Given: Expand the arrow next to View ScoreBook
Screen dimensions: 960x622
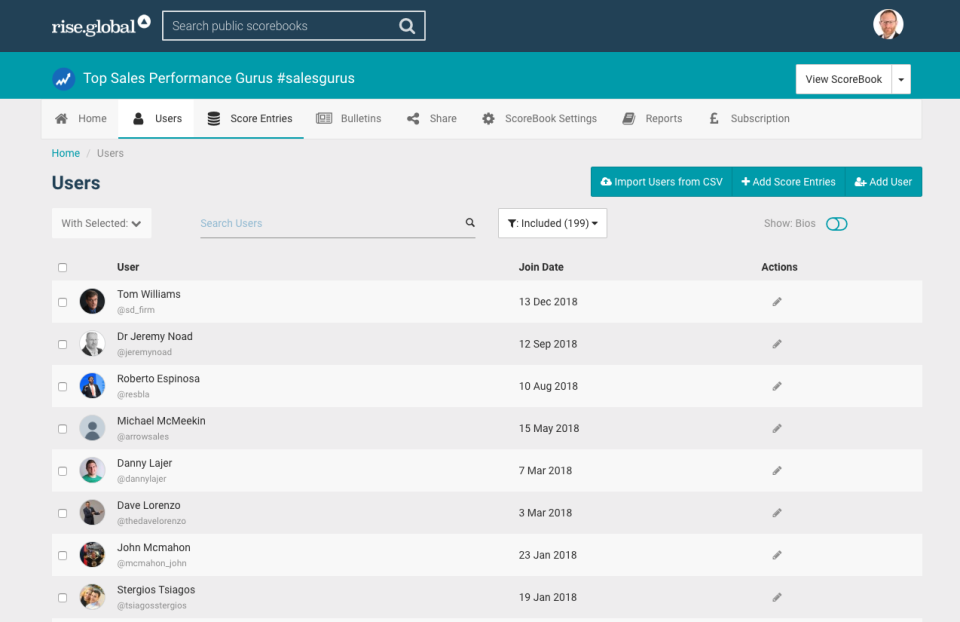Looking at the screenshot, I should click(901, 80).
